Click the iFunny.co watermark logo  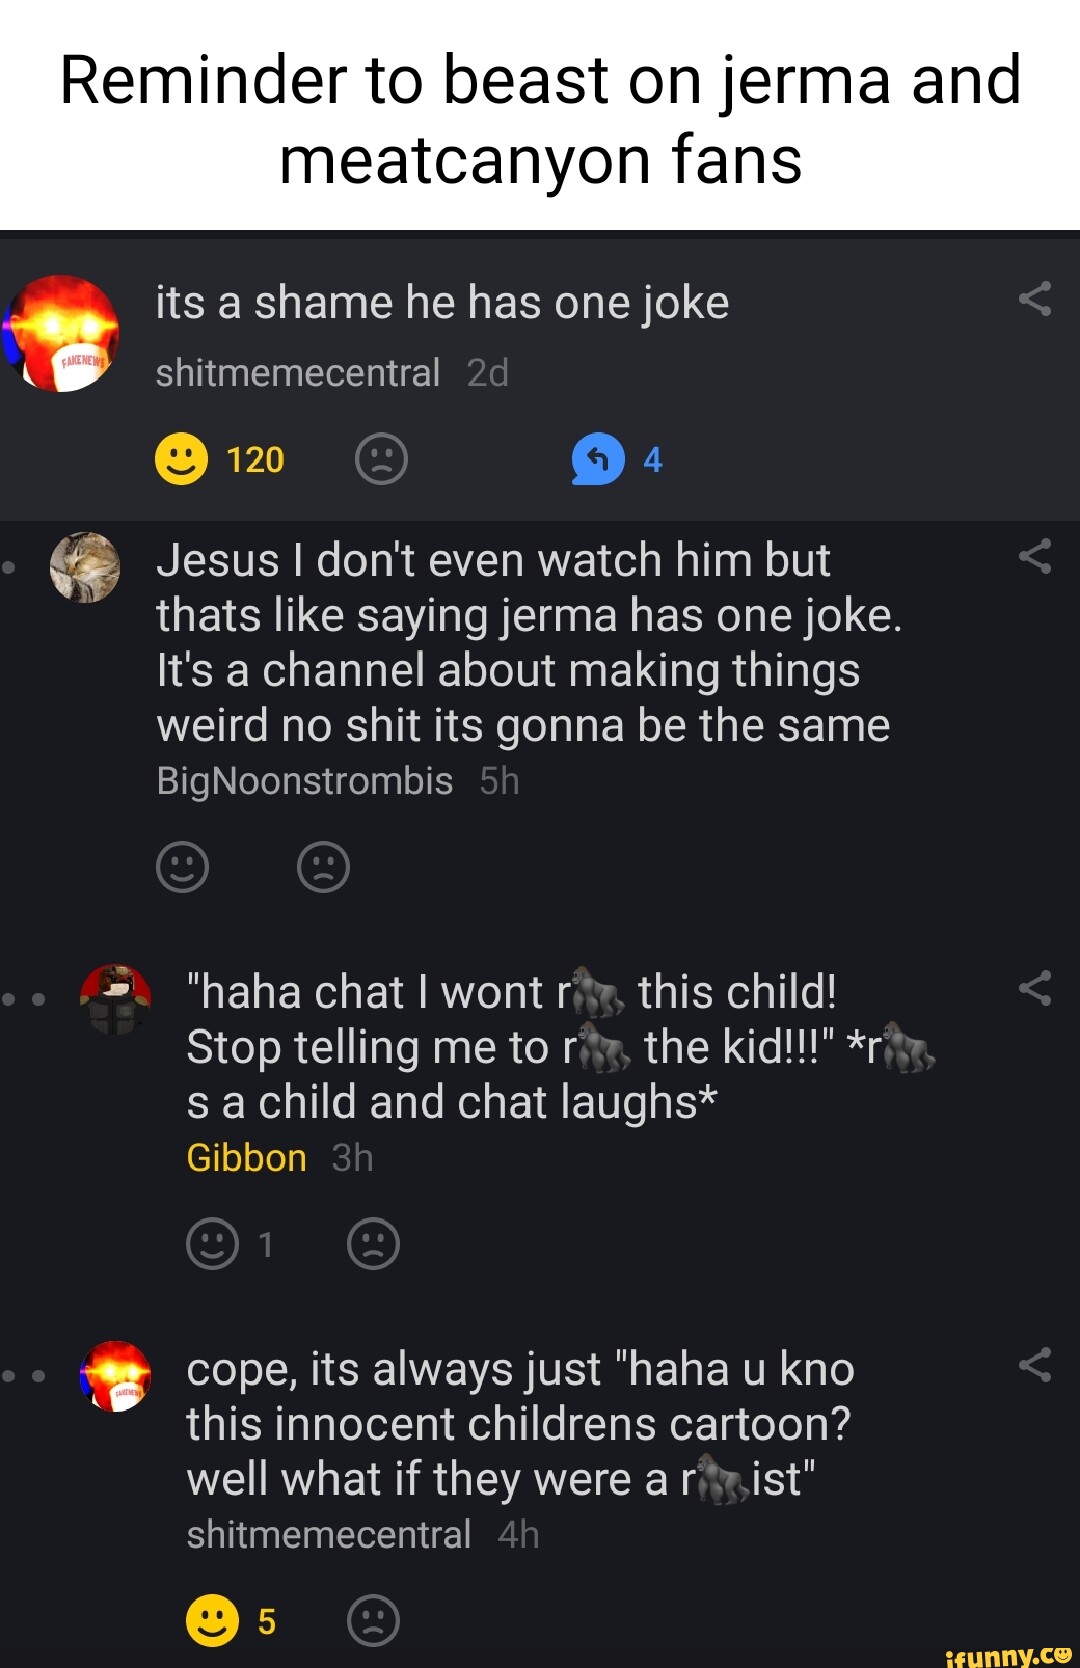(x=1007, y=1655)
